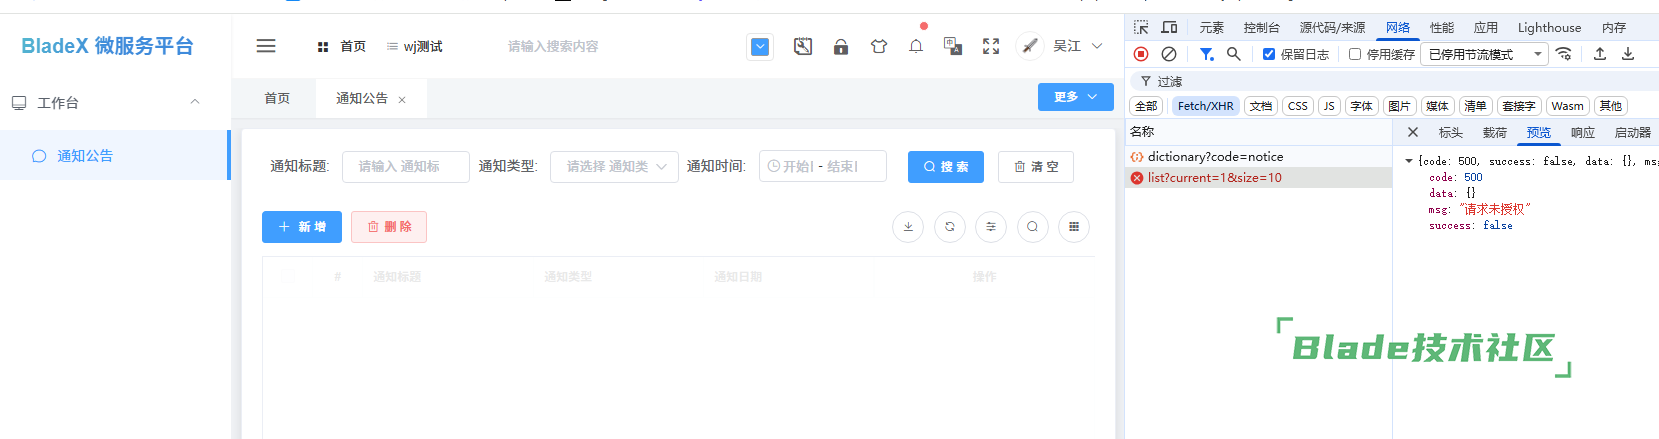Click the grid view round icon
This screenshot has width=1659, height=439.
pyautogui.click(x=1074, y=227)
